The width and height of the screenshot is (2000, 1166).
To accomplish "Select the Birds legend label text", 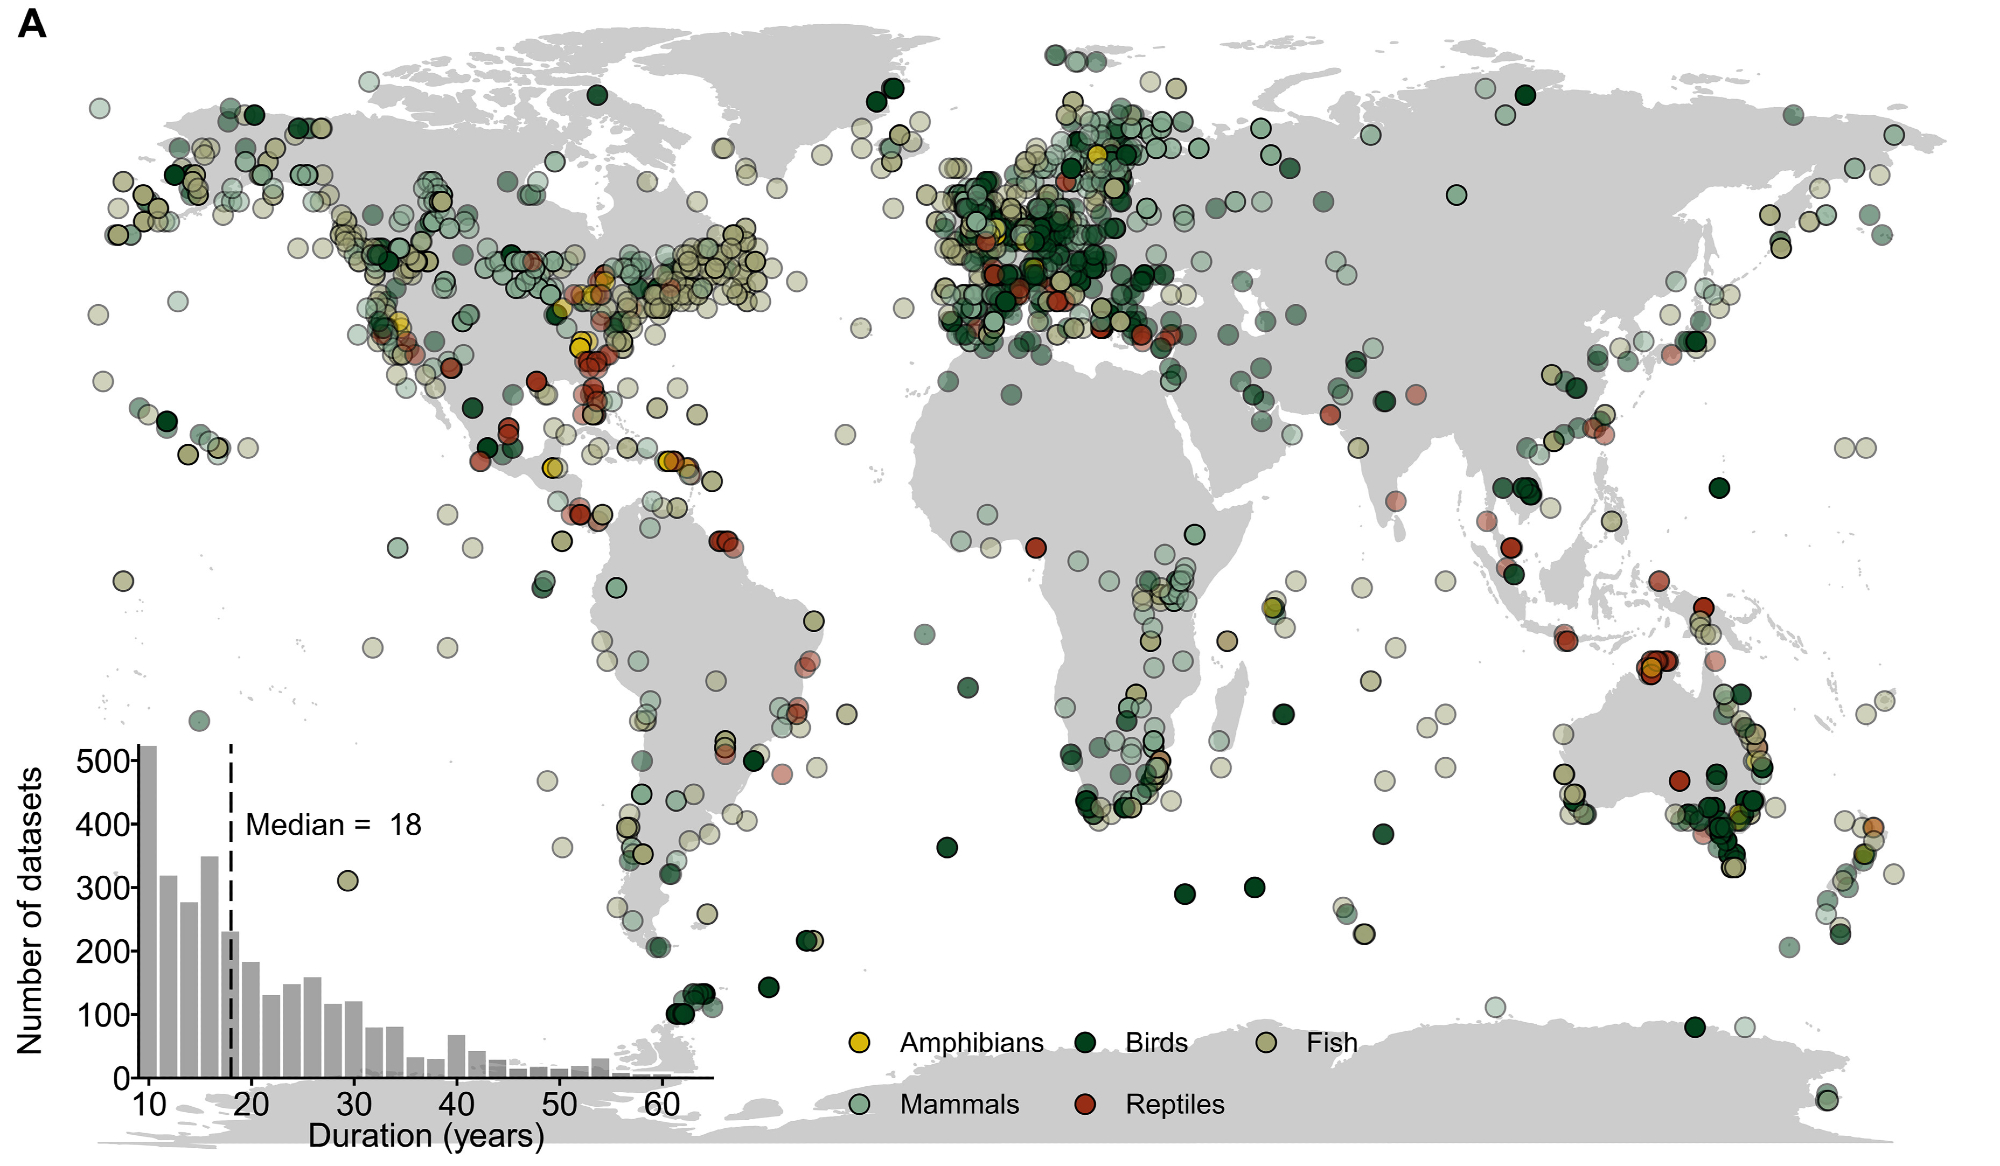I will [1156, 1042].
